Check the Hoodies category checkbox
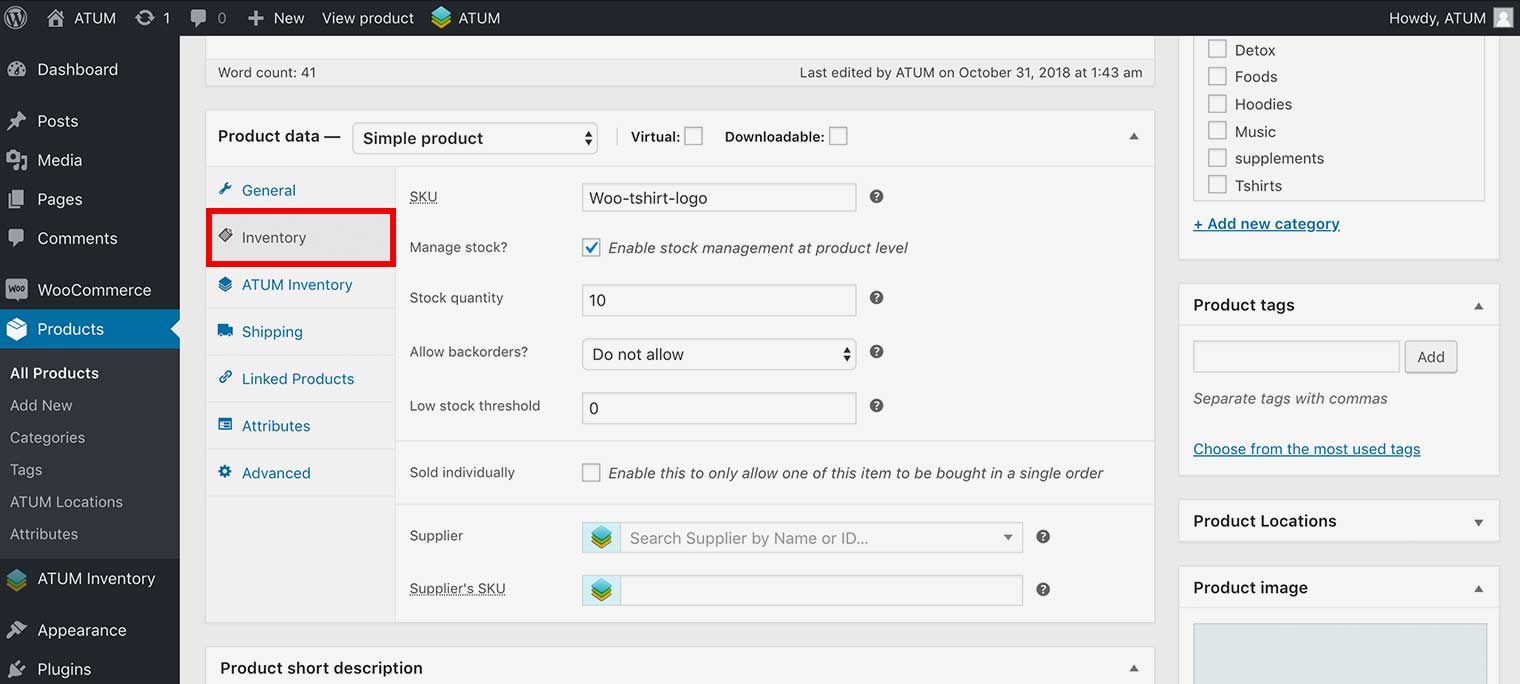The image size is (1520, 684). click(x=1217, y=104)
